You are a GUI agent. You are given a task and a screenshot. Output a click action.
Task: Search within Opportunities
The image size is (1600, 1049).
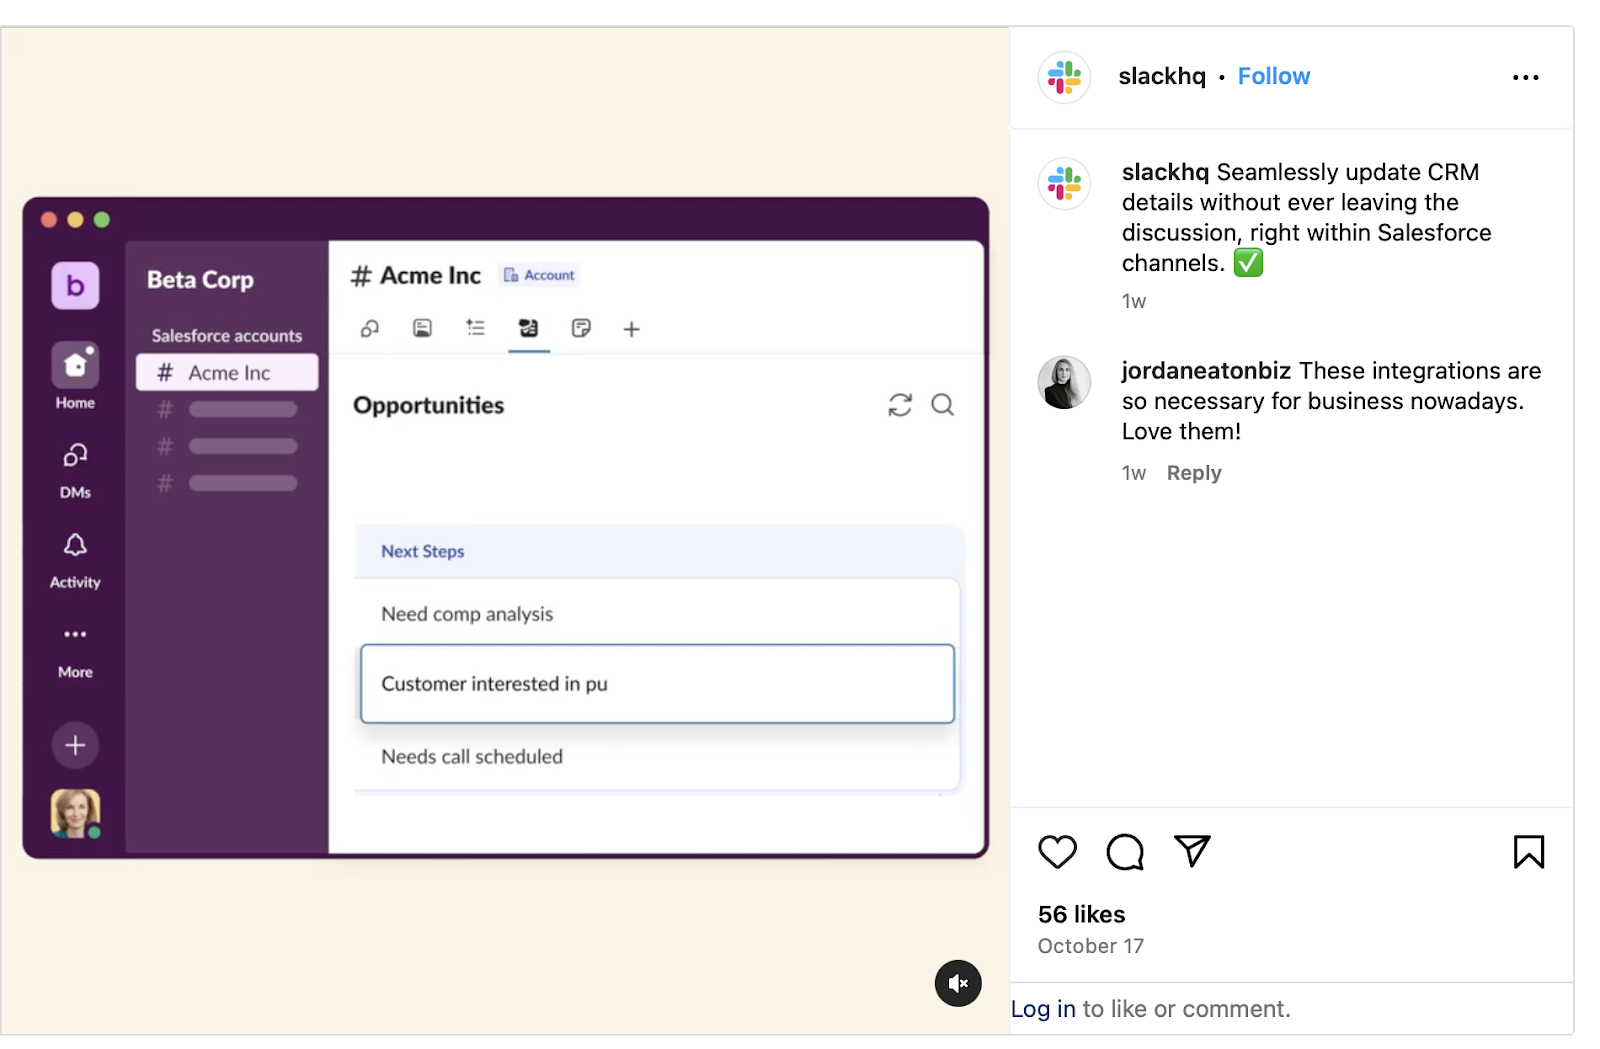[x=943, y=405]
